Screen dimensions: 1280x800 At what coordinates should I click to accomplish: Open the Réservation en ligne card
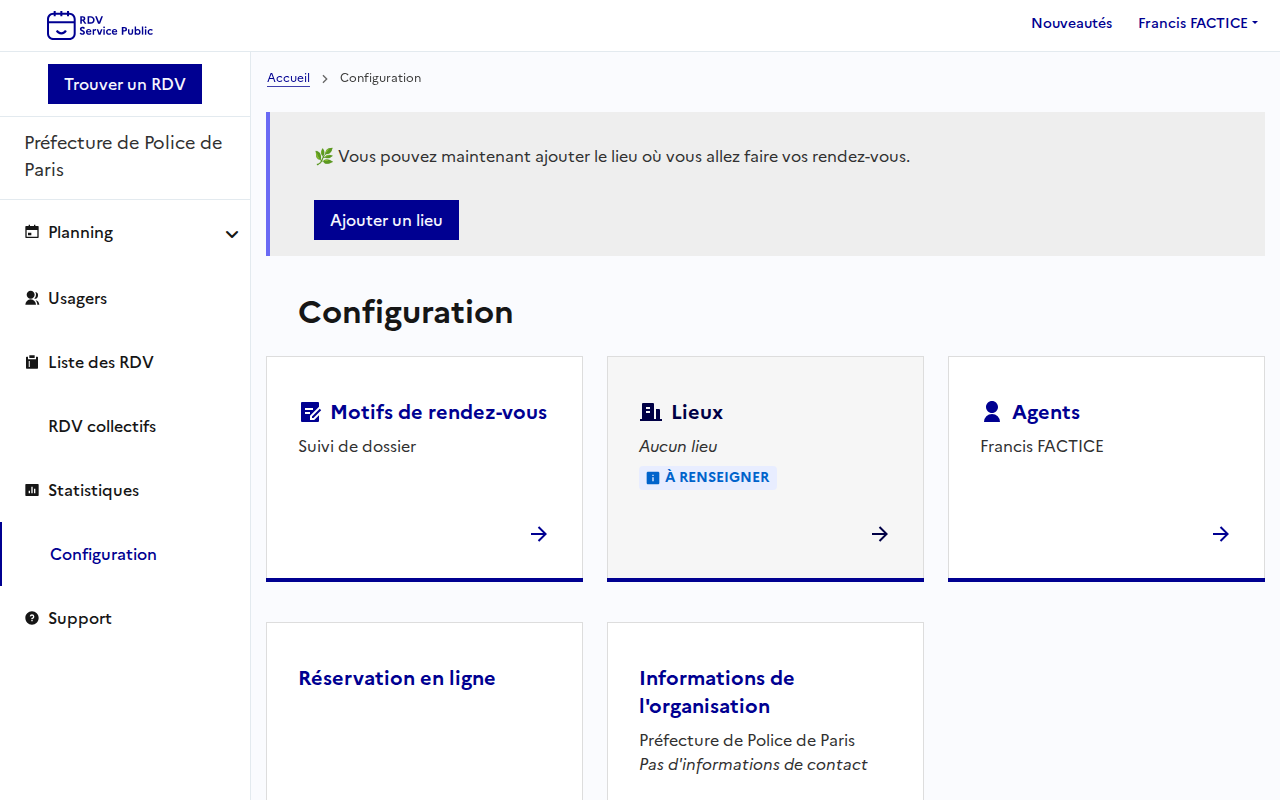tap(397, 678)
